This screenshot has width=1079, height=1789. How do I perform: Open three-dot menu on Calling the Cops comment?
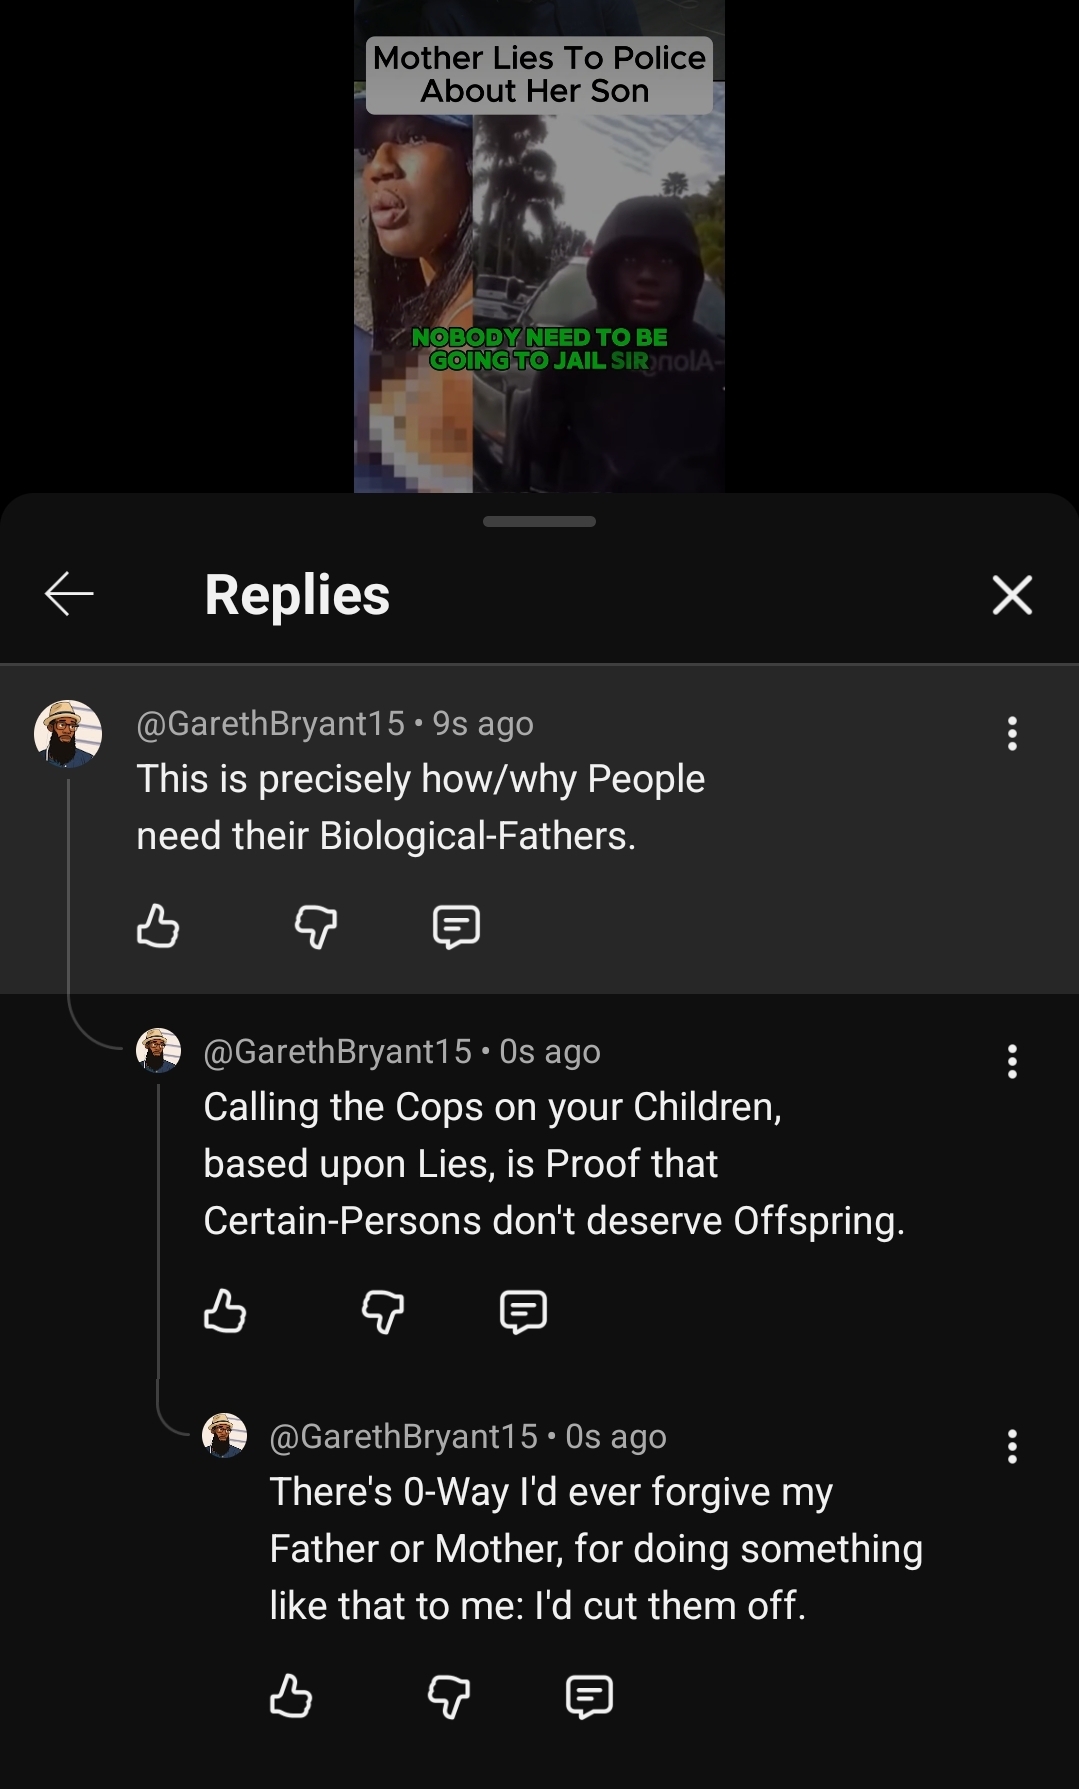(x=1012, y=1061)
